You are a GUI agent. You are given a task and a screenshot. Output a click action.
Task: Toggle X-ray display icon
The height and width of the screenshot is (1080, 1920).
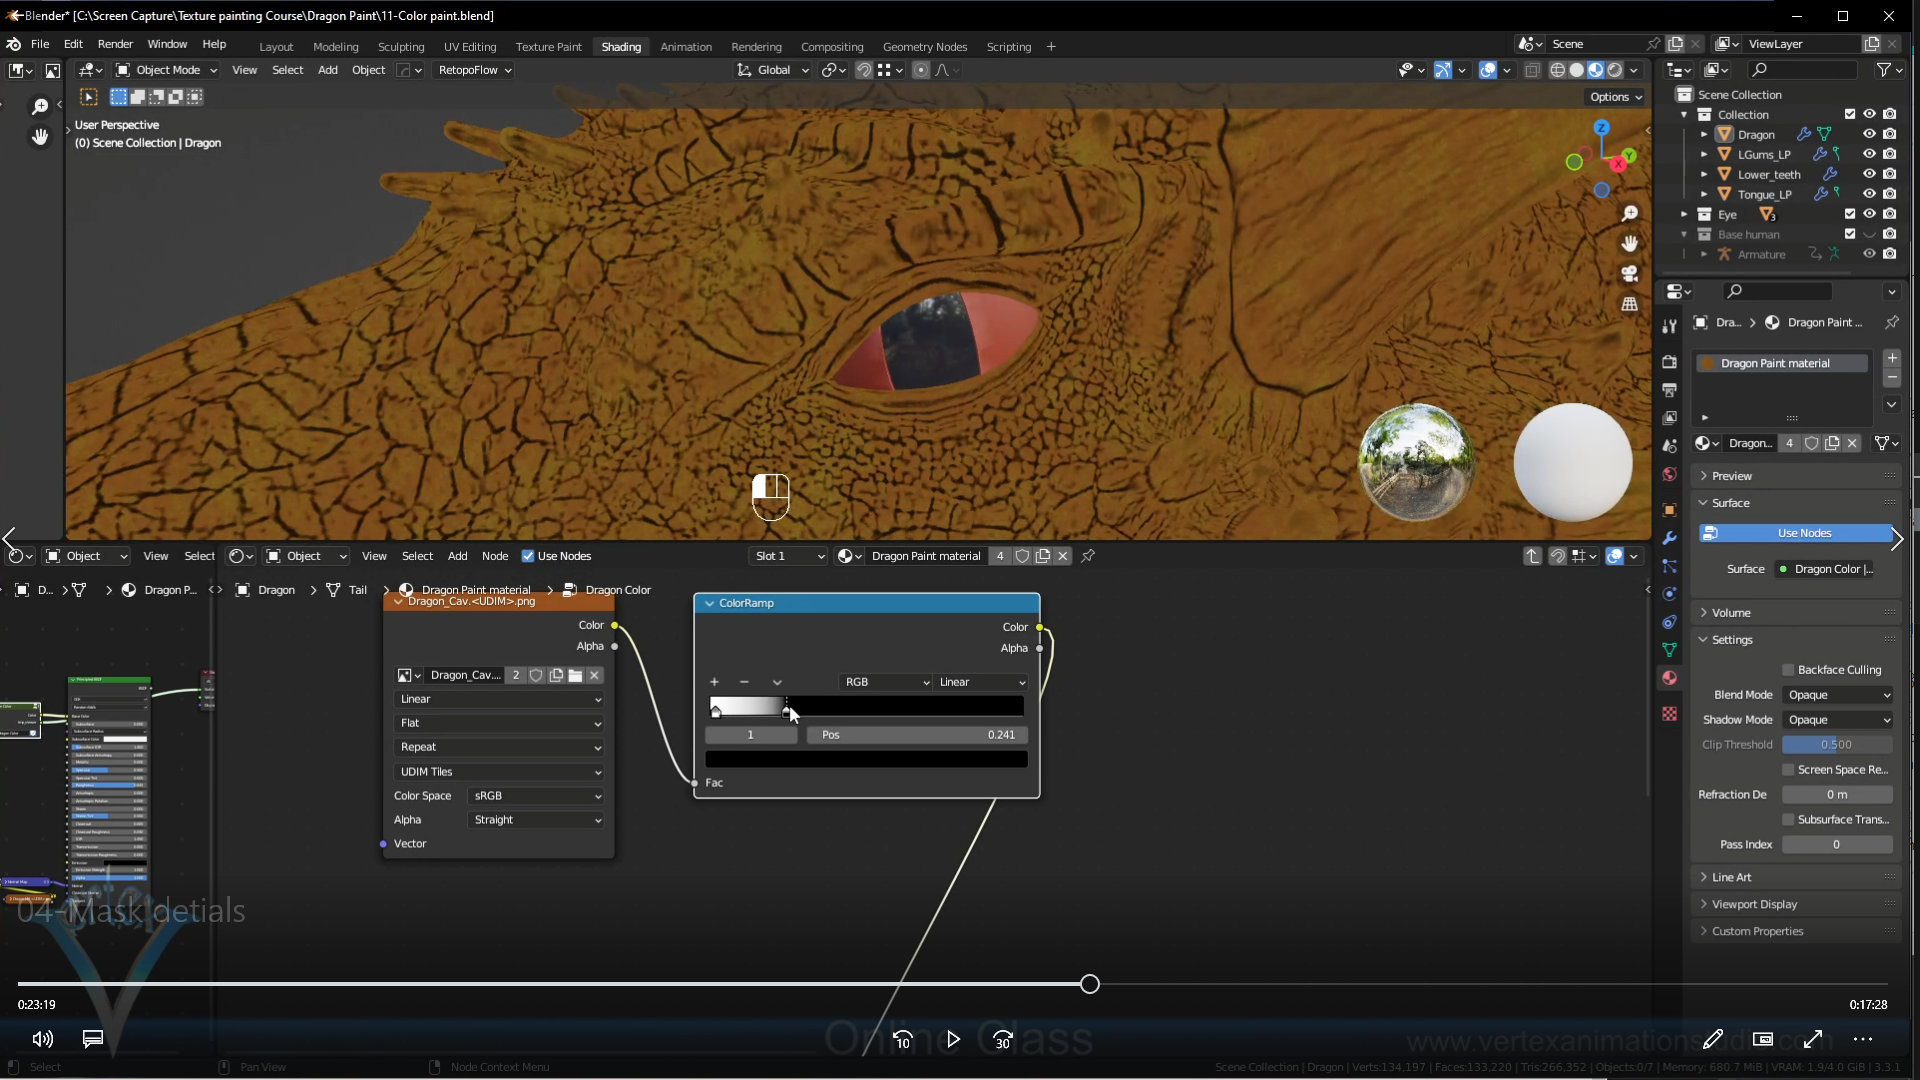point(1532,70)
